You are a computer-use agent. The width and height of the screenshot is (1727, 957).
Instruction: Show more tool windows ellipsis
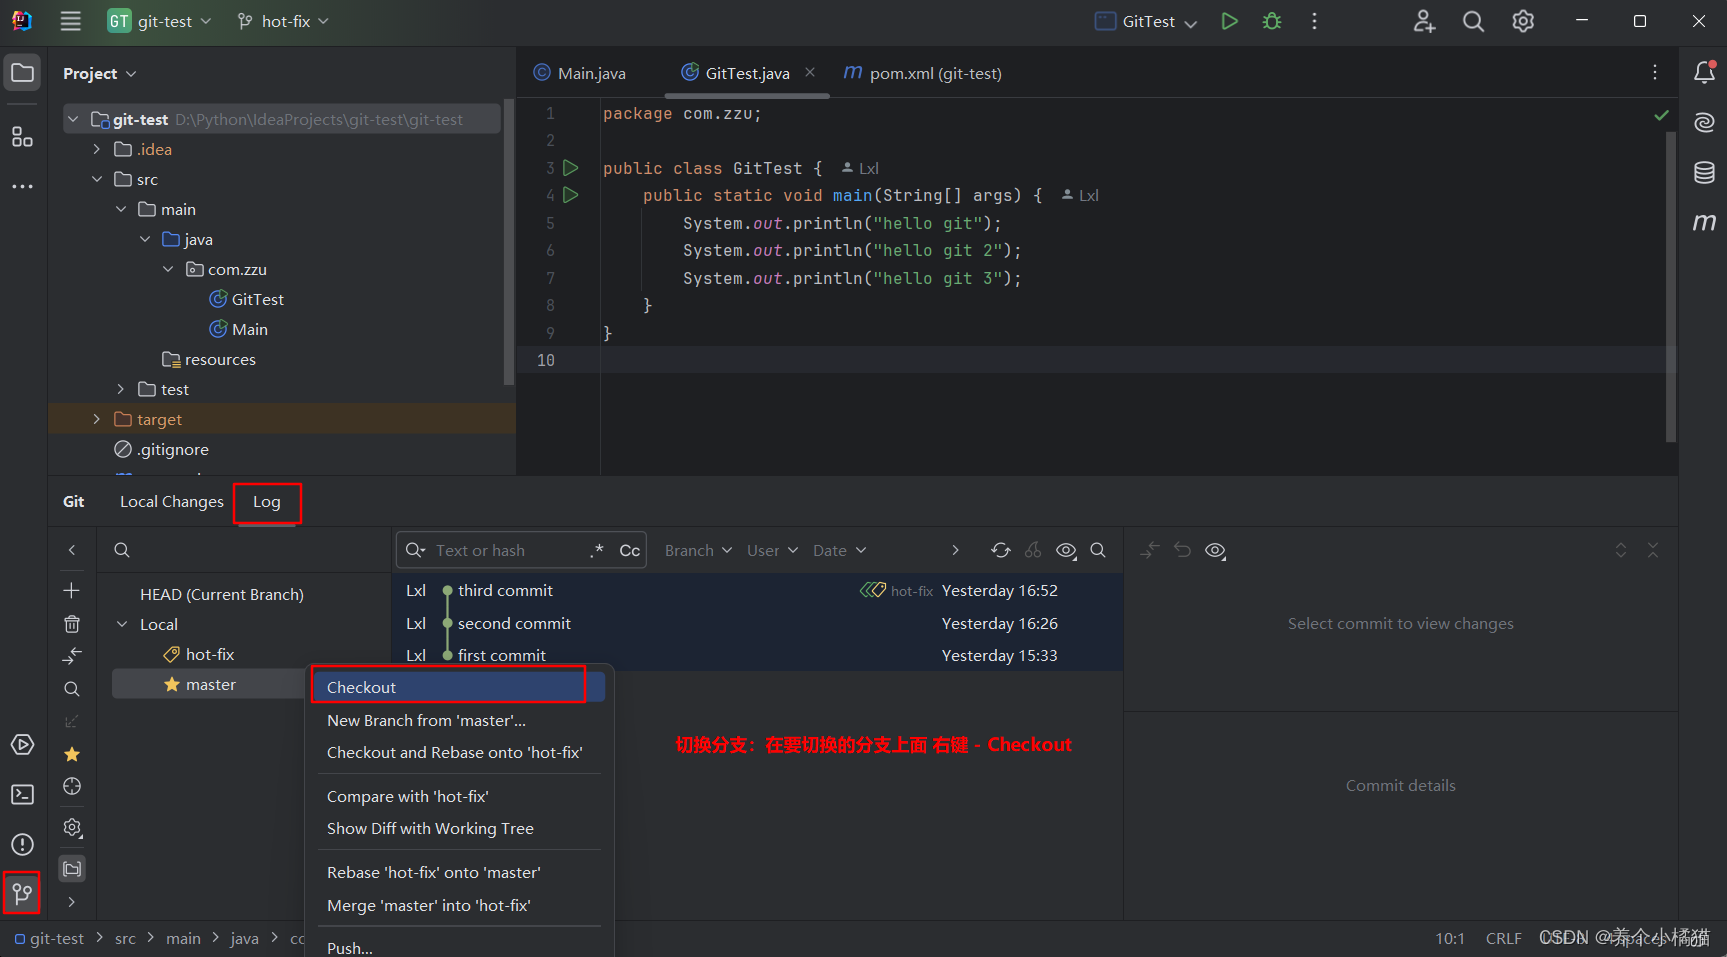(x=22, y=186)
